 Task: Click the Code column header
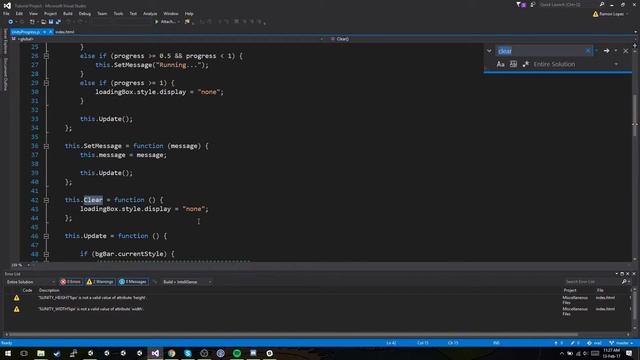(x=27, y=290)
